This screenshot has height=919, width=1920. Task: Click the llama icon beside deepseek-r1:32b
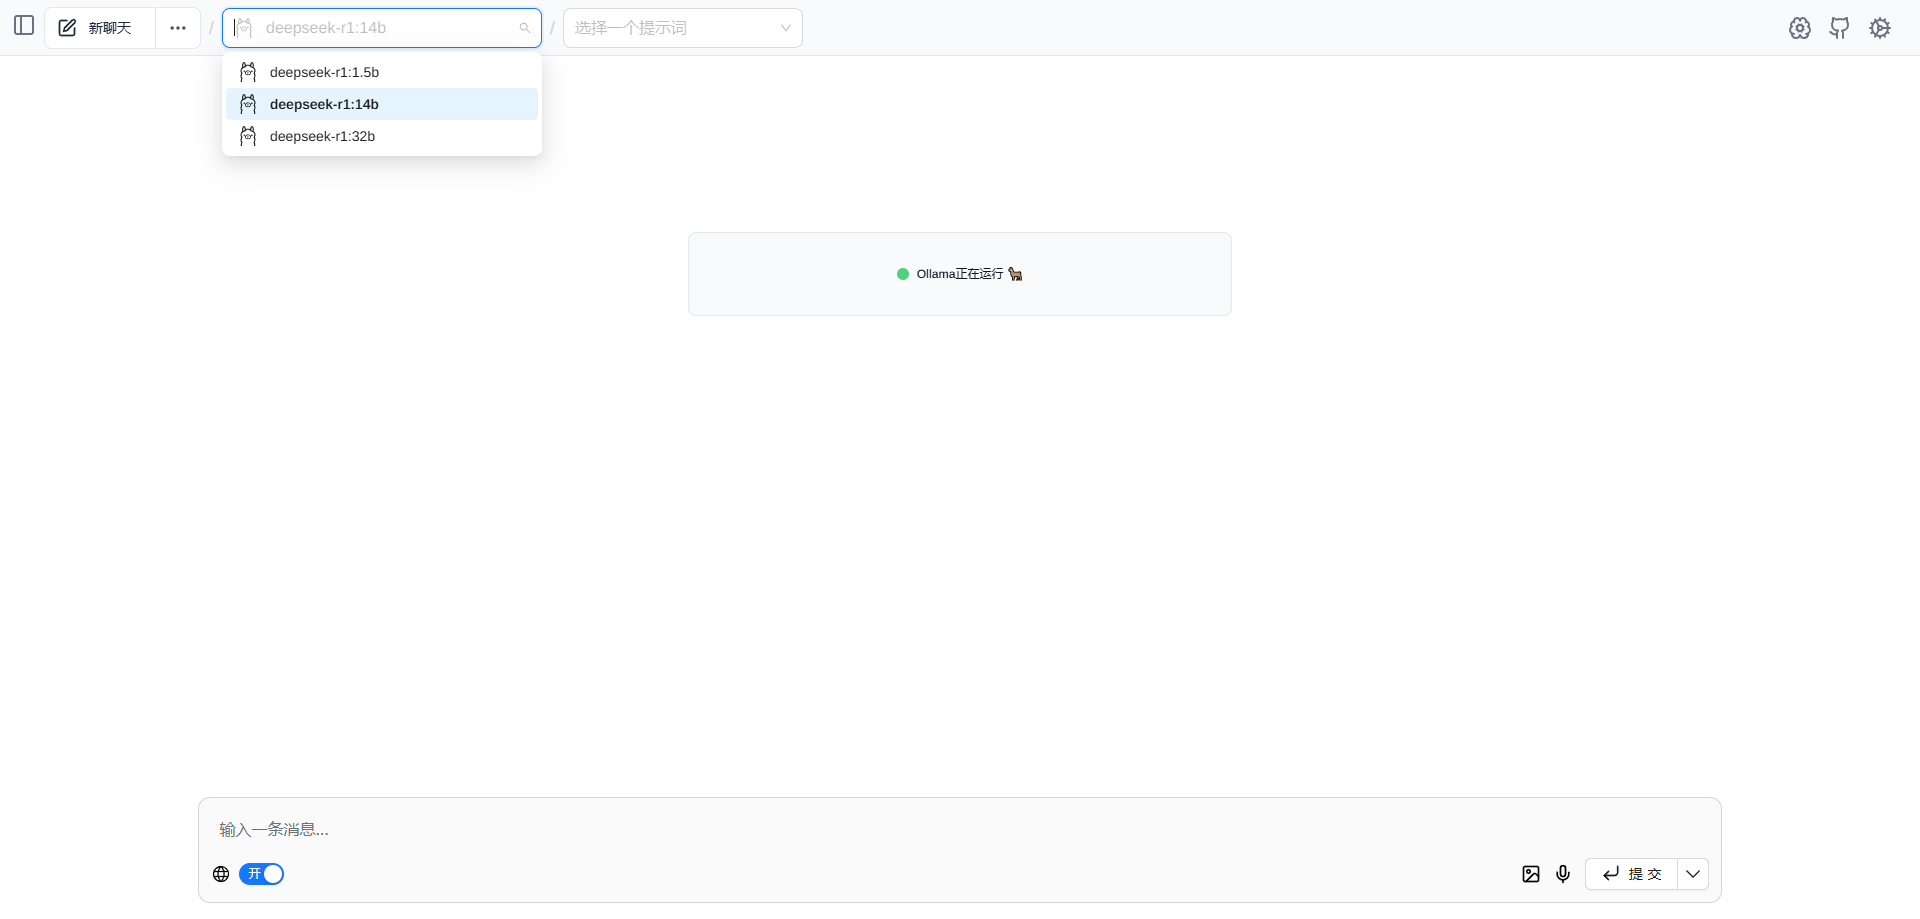click(x=248, y=136)
